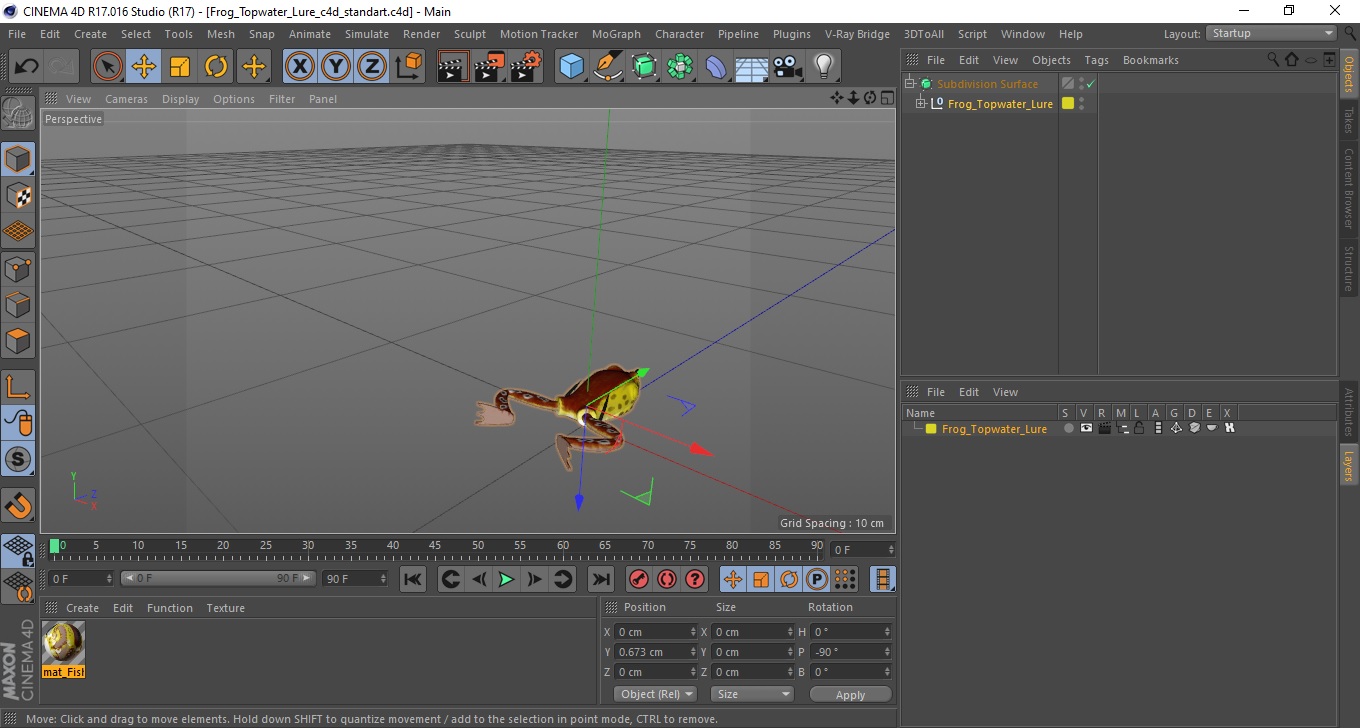Add Subdivision Surface generator icon
Image resolution: width=1360 pixels, height=728 pixels.
point(643,67)
